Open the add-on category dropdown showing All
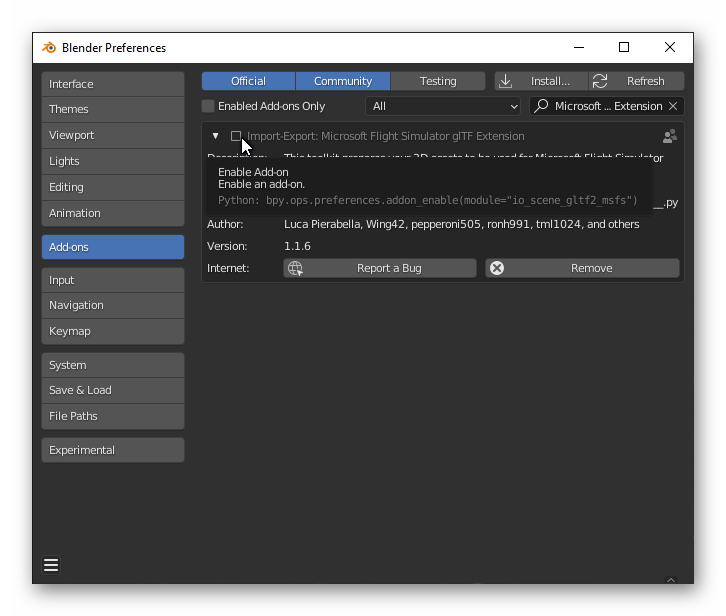The width and height of the screenshot is (726, 616). [x=443, y=106]
